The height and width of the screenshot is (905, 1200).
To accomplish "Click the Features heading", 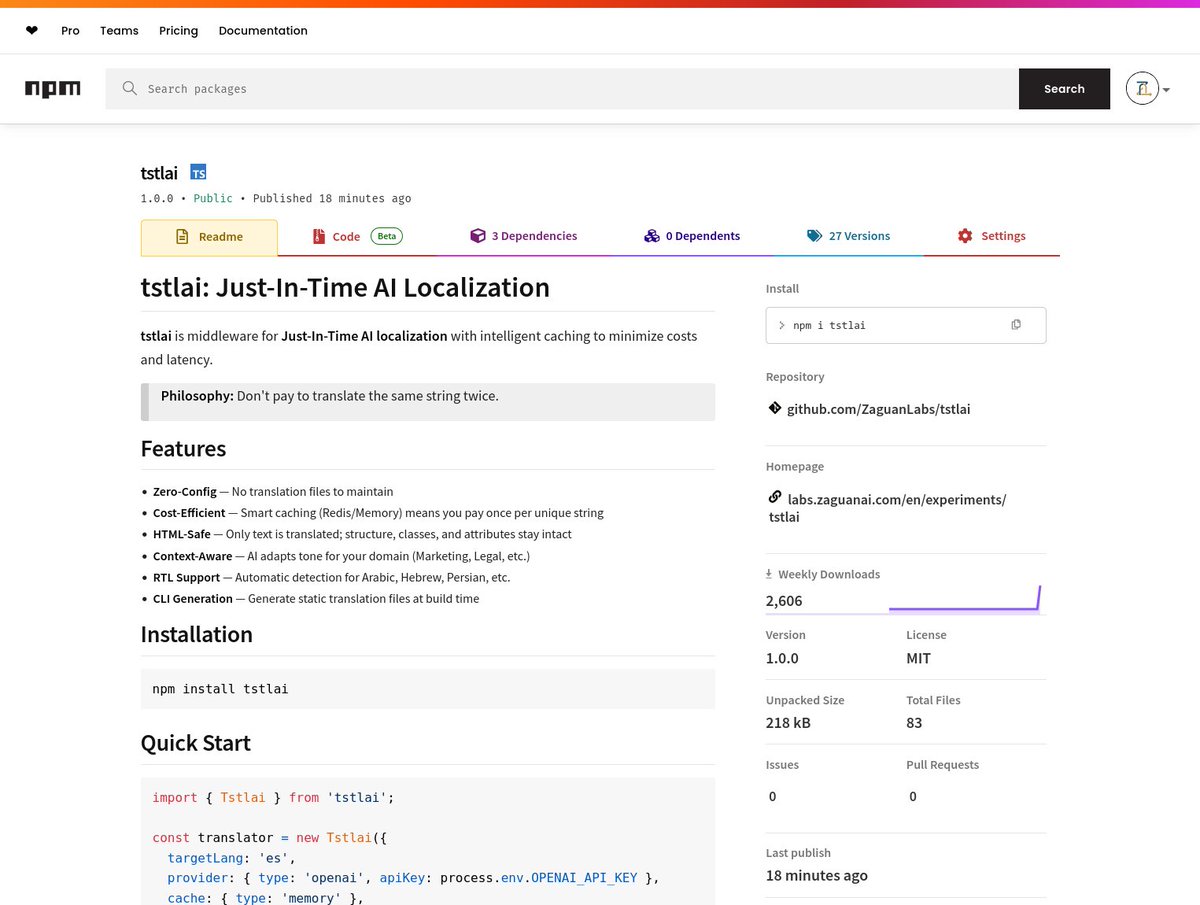I will click(183, 448).
